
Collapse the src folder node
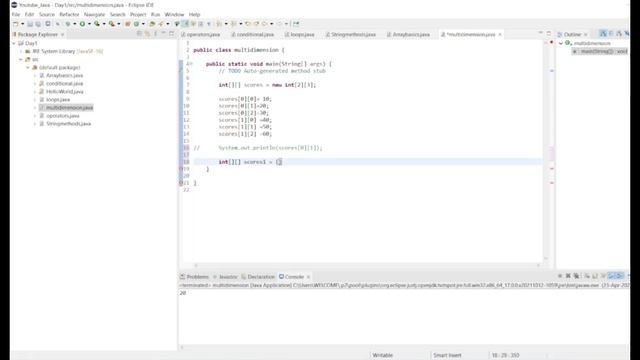point(21,60)
